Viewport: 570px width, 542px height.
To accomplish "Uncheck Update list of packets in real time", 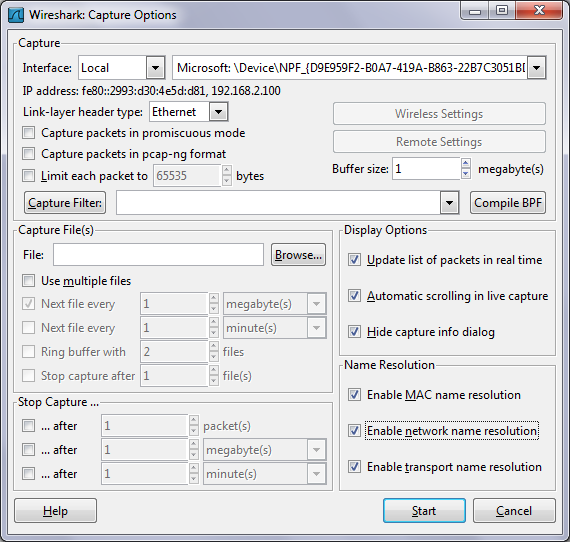I will [354, 260].
